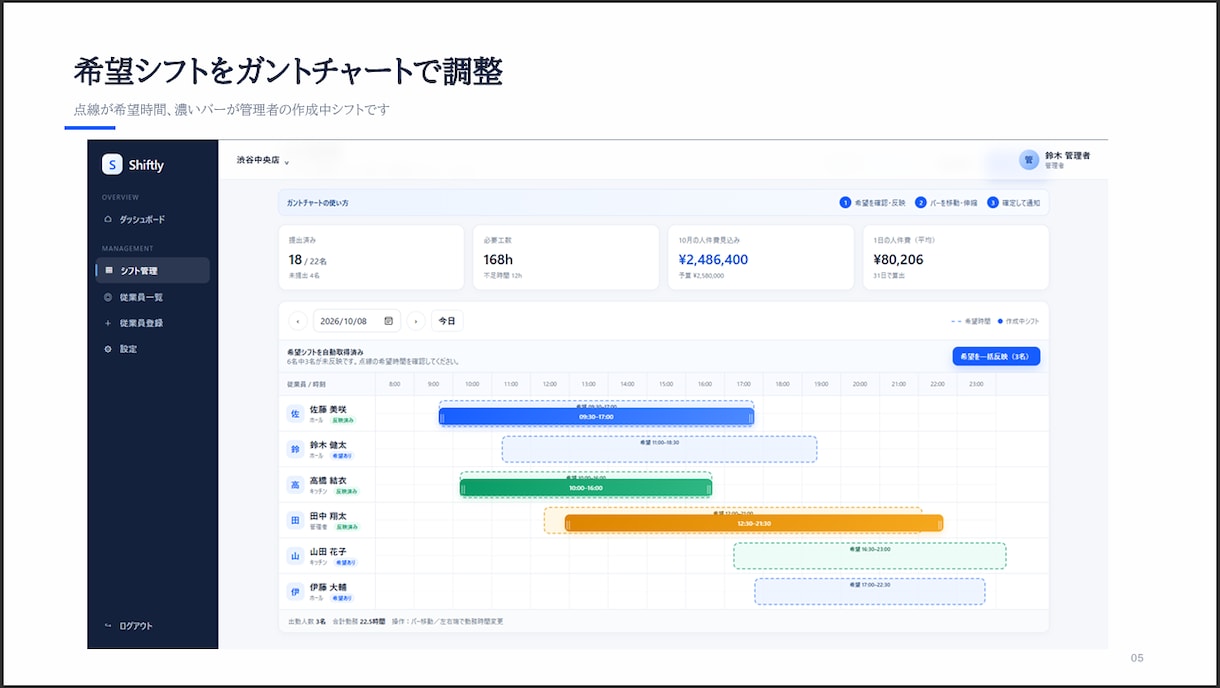
Task: Select the green 10:00–16:00 shift bar
Action: [586, 488]
